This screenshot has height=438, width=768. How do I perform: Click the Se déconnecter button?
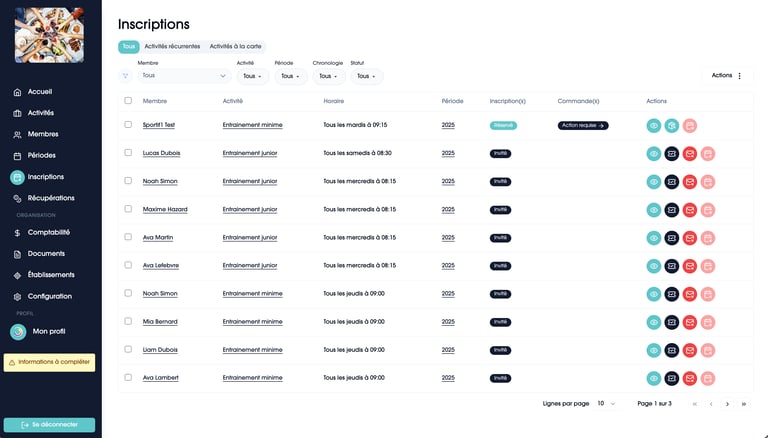(x=50, y=425)
